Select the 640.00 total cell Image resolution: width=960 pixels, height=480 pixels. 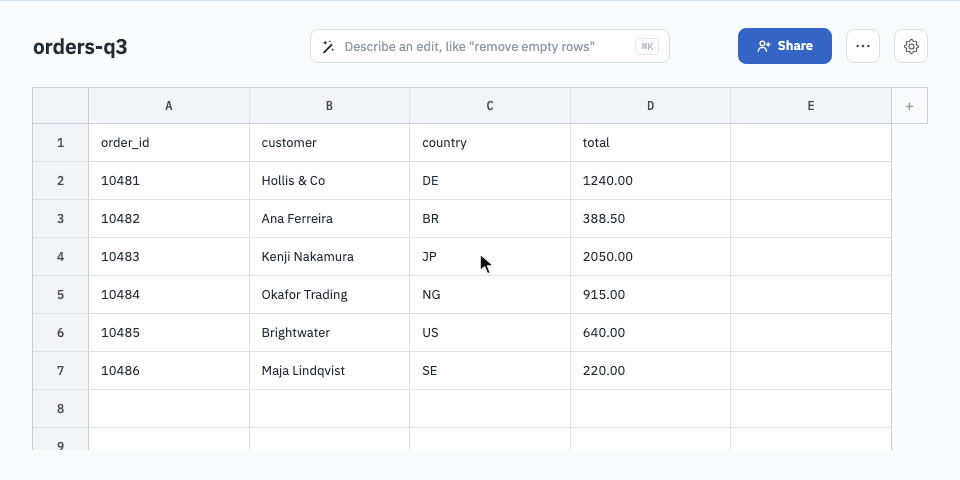[650, 332]
